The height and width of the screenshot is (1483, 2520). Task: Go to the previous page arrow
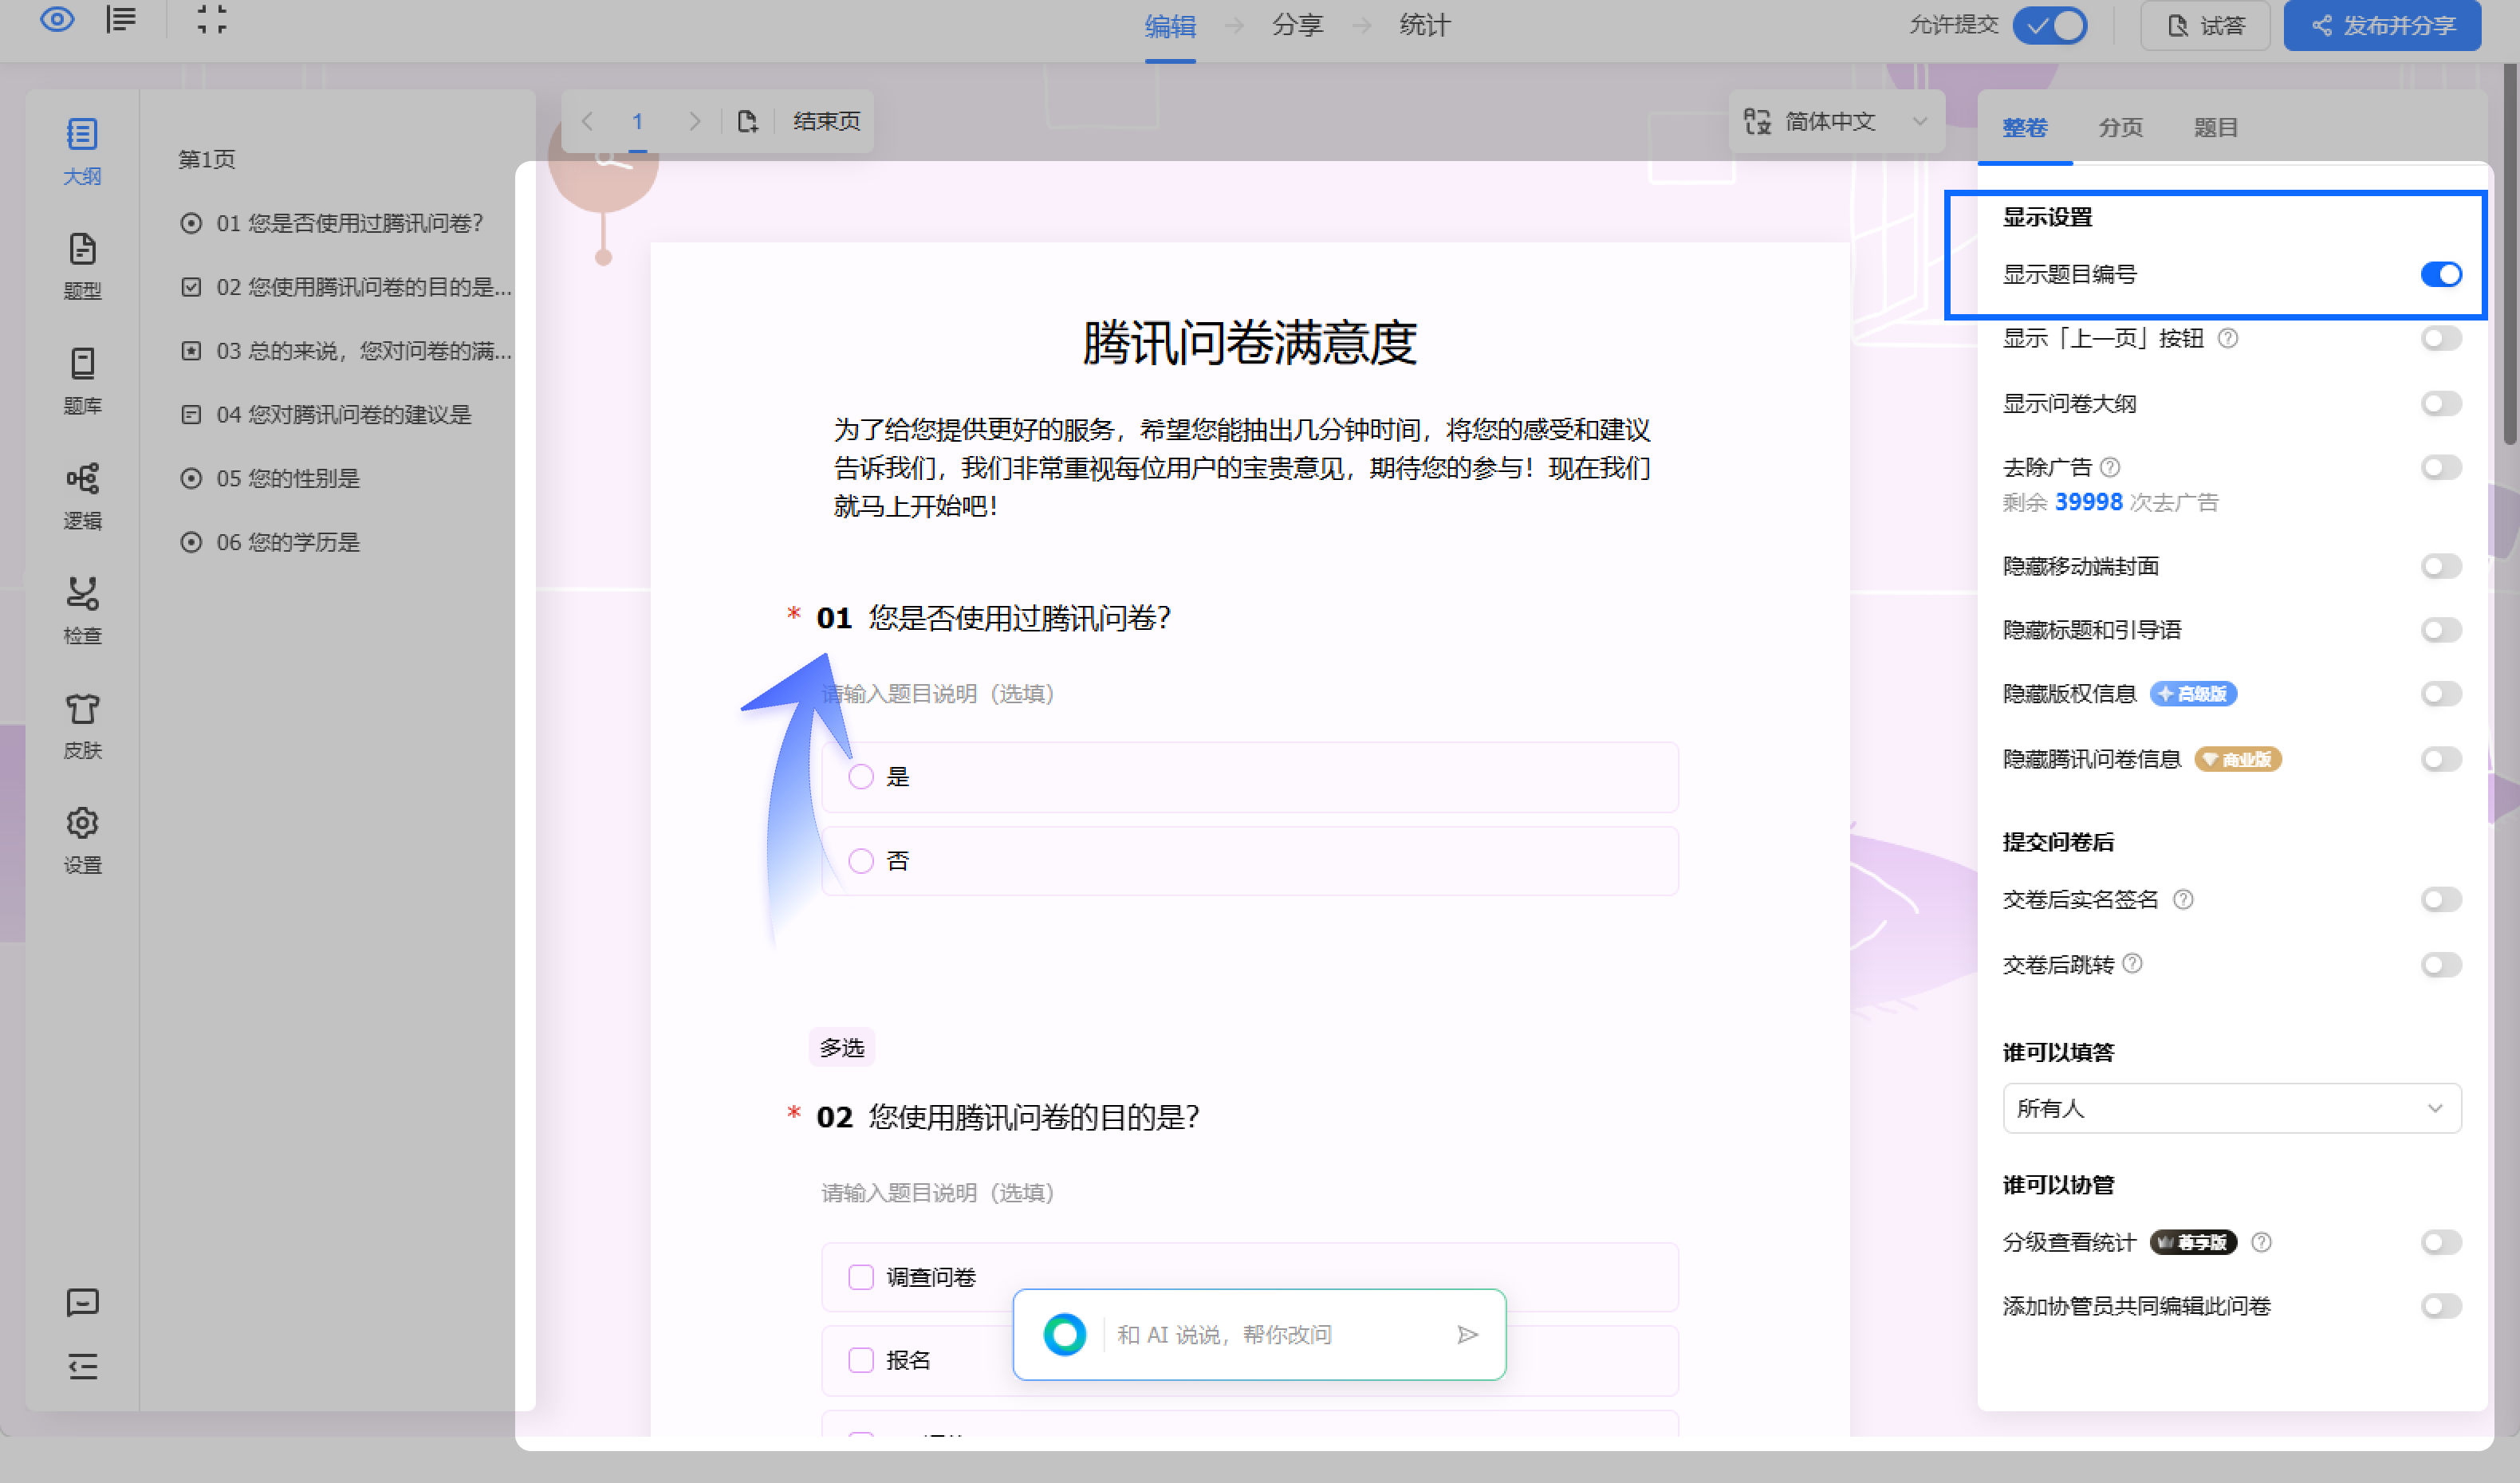click(x=587, y=121)
